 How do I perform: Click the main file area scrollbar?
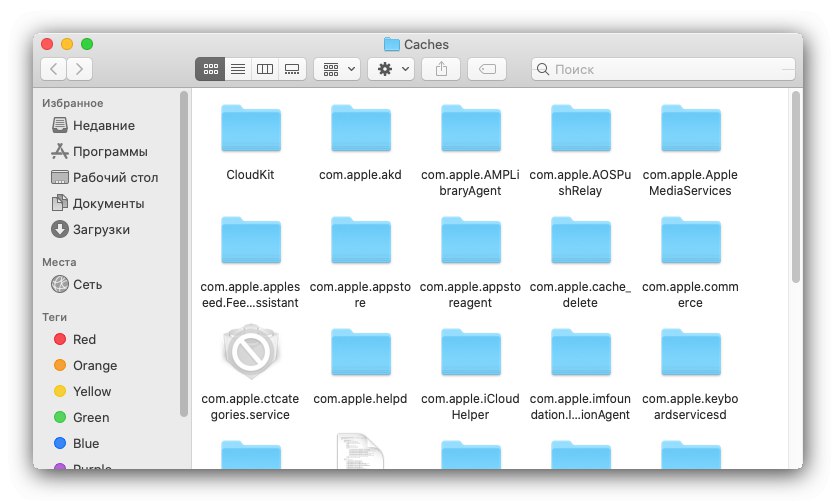[x=795, y=187]
